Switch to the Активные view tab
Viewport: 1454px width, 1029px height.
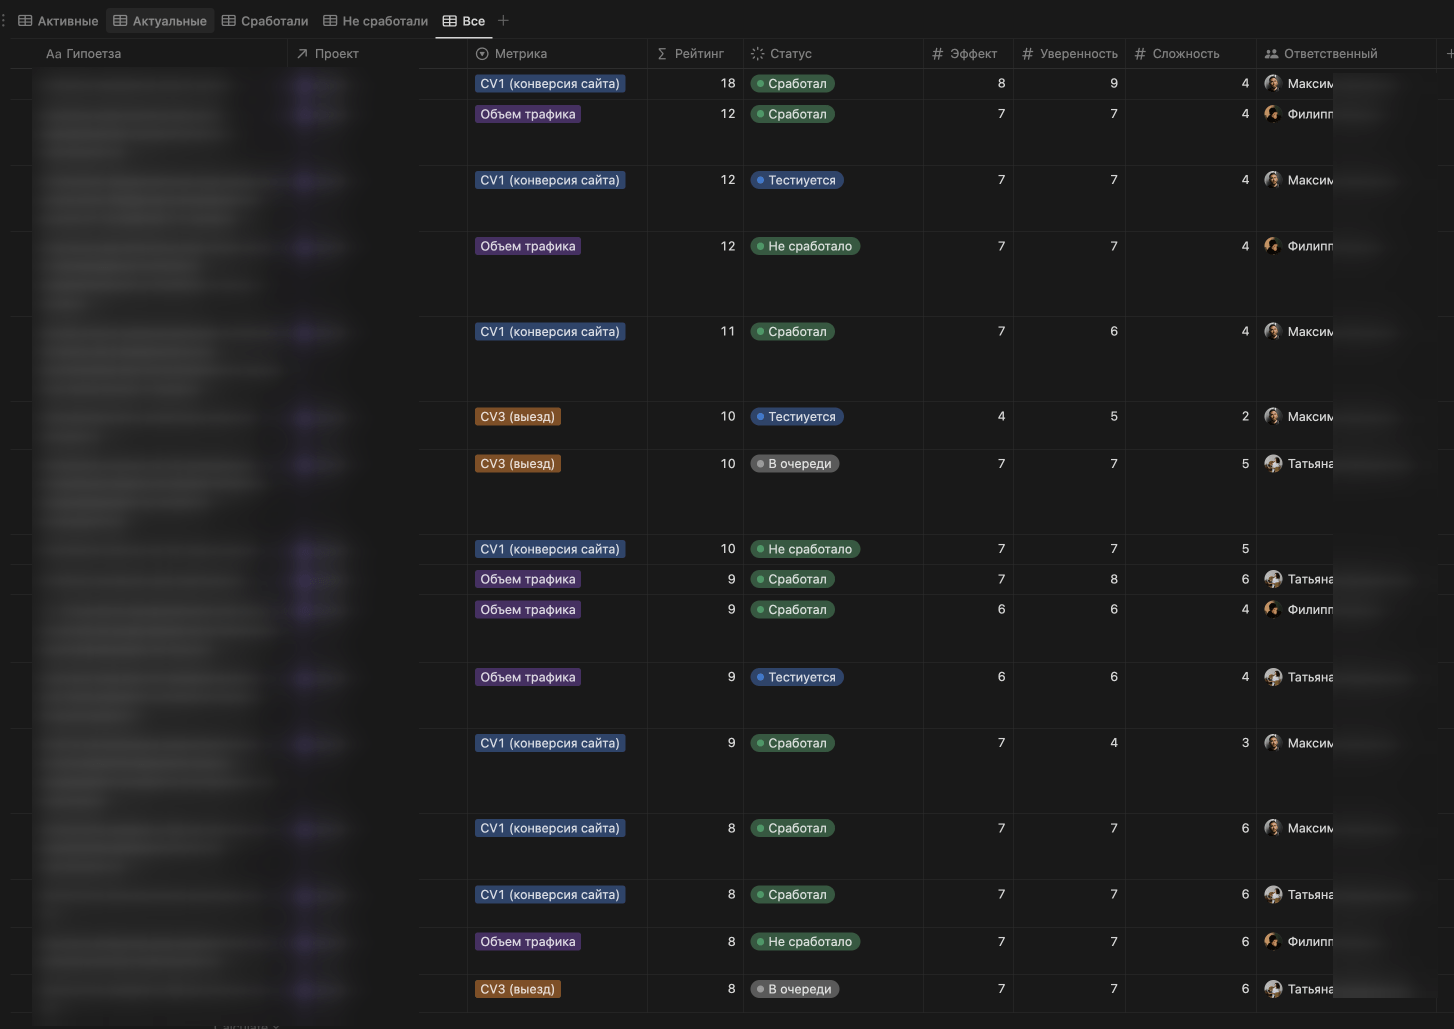coord(58,21)
